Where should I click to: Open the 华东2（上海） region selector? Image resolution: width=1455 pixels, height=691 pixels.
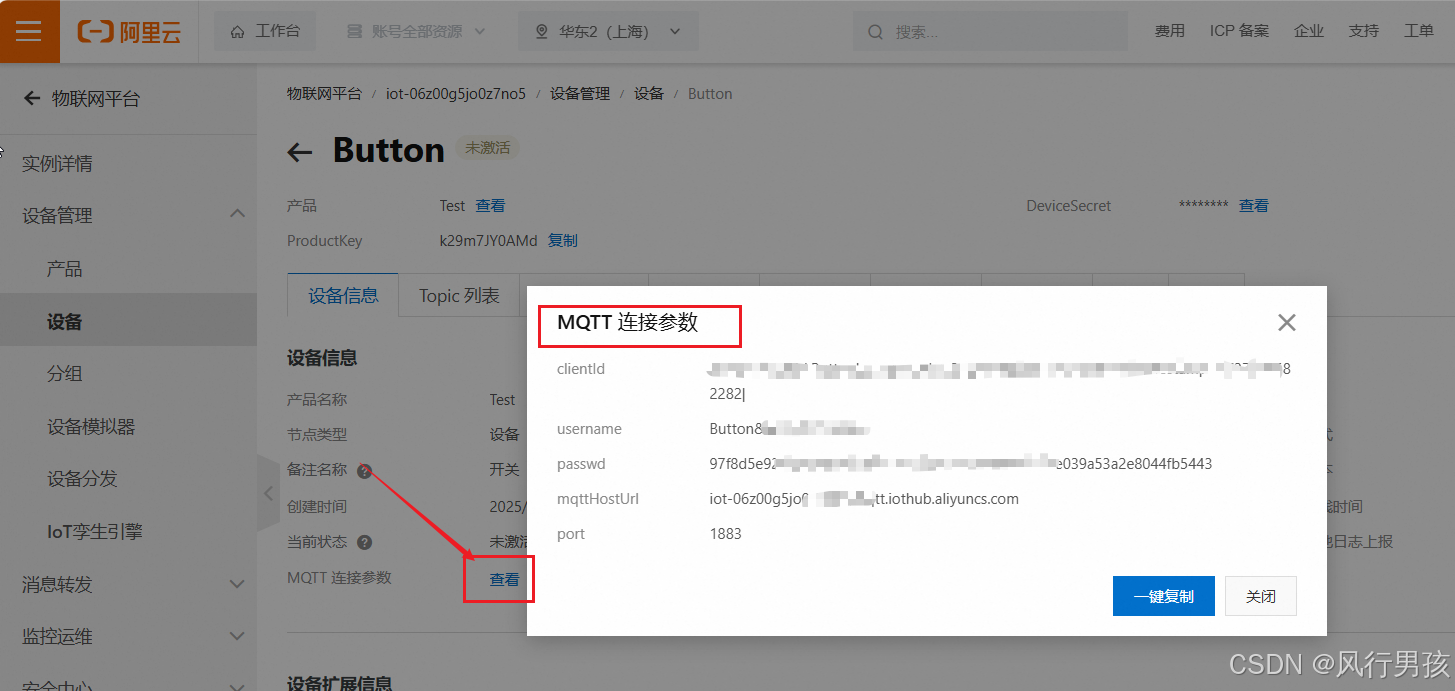[608, 31]
